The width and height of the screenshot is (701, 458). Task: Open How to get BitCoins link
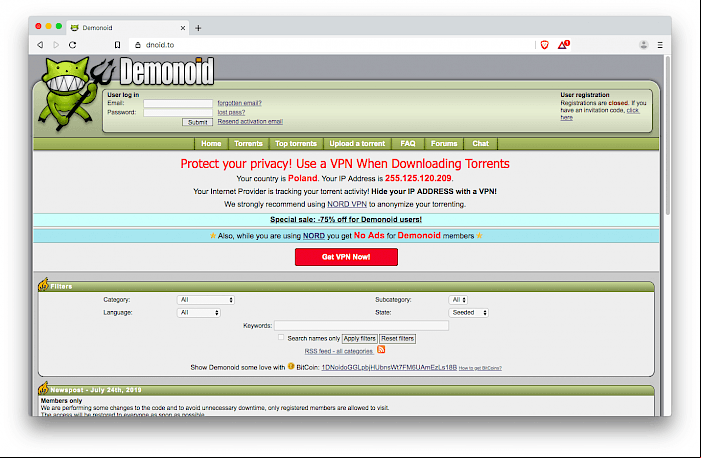pyautogui.click(x=480, y=368)
